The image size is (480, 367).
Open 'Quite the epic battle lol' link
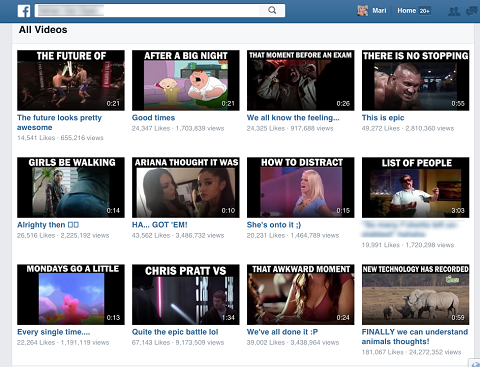(x=175, y=332)
